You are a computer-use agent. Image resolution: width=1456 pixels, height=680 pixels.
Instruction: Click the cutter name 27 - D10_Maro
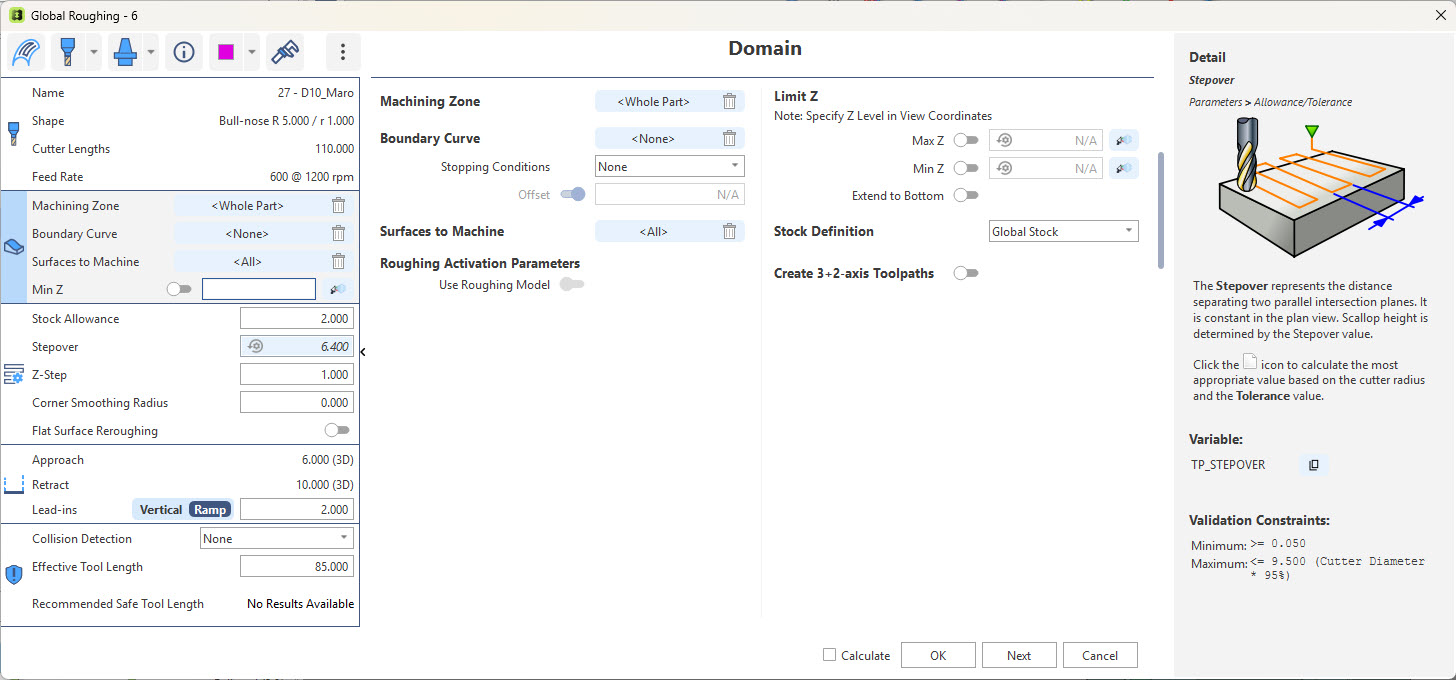pyautogui.click(x=316, y=93)
